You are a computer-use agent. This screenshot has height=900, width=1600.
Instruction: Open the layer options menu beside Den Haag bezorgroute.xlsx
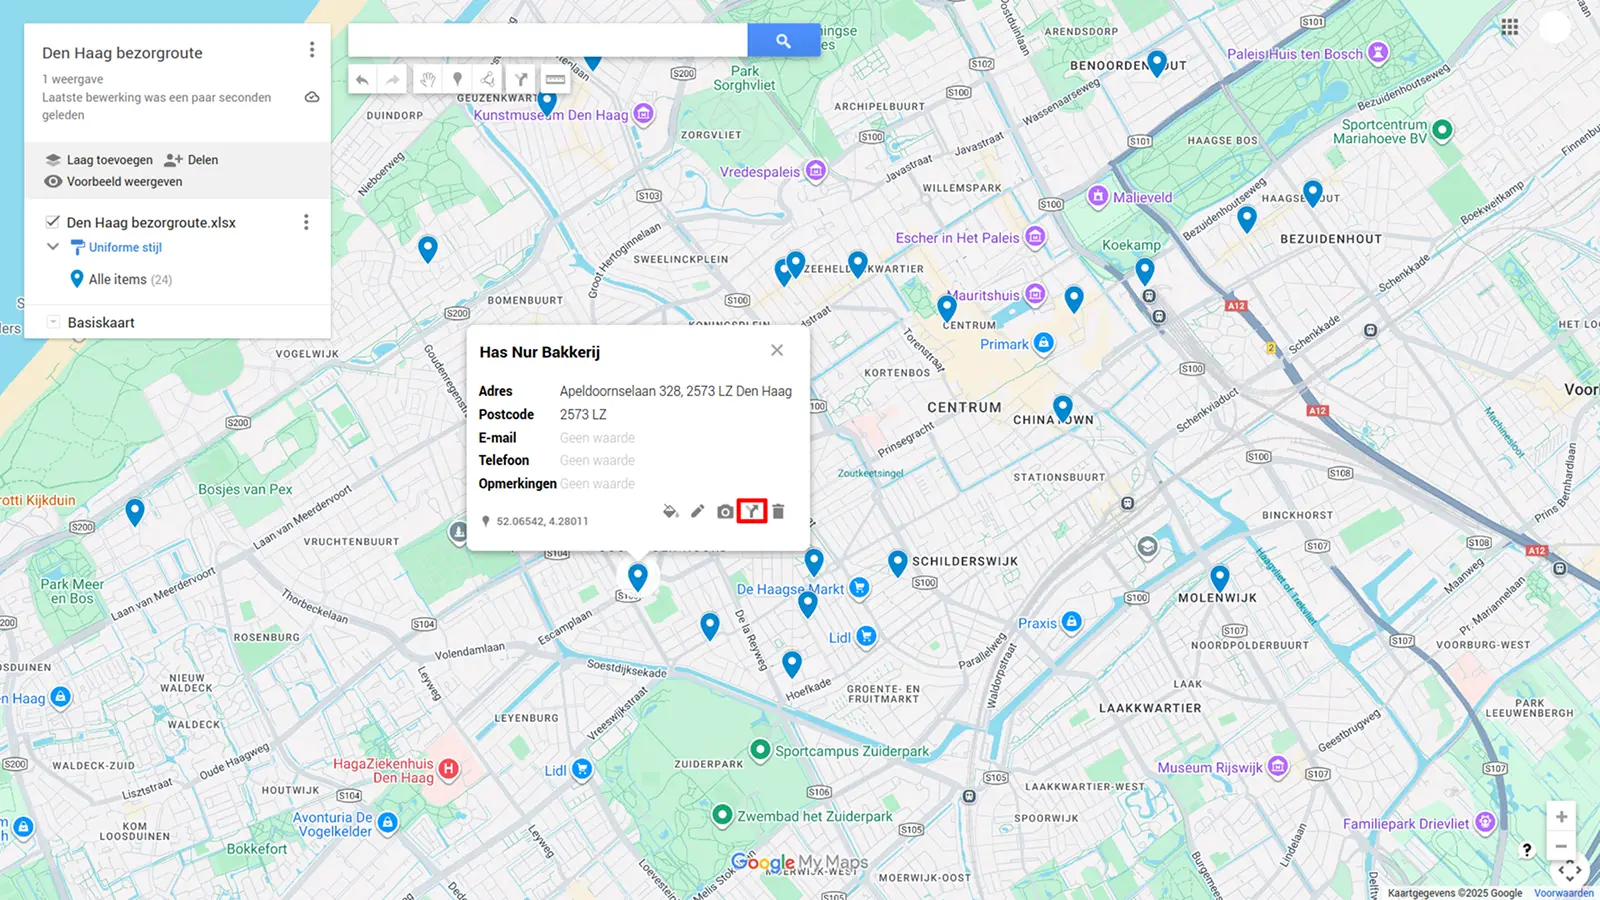[306, 222]
